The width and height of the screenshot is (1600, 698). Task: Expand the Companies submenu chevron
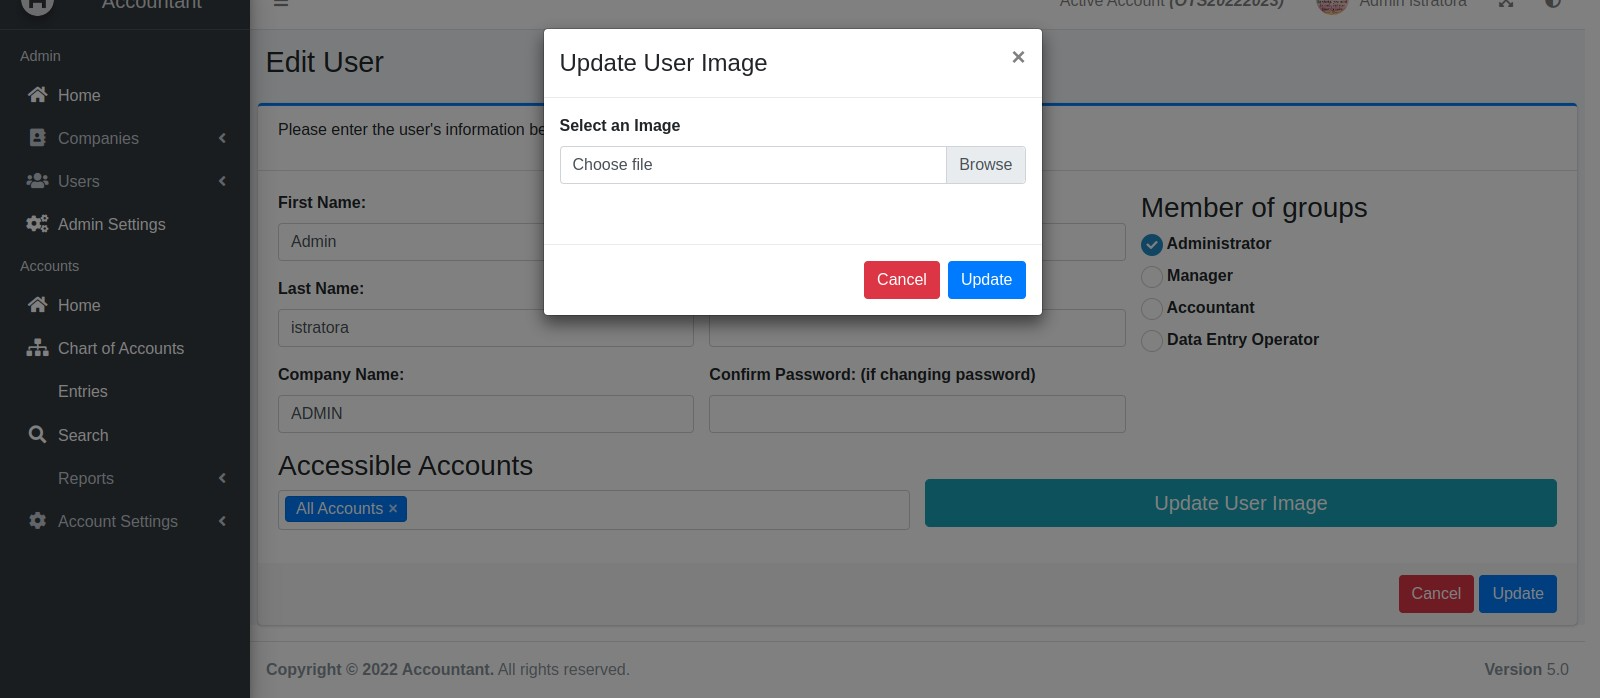tap(222, 138)
